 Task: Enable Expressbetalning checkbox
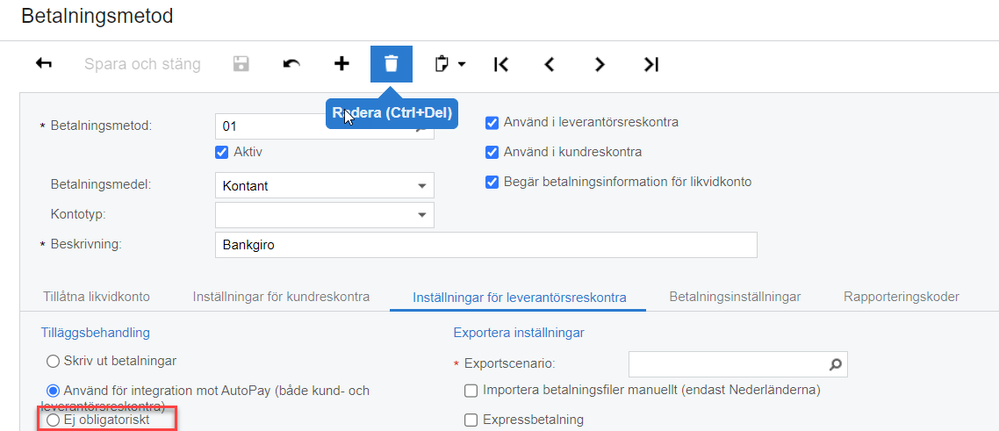coord(471,420)
